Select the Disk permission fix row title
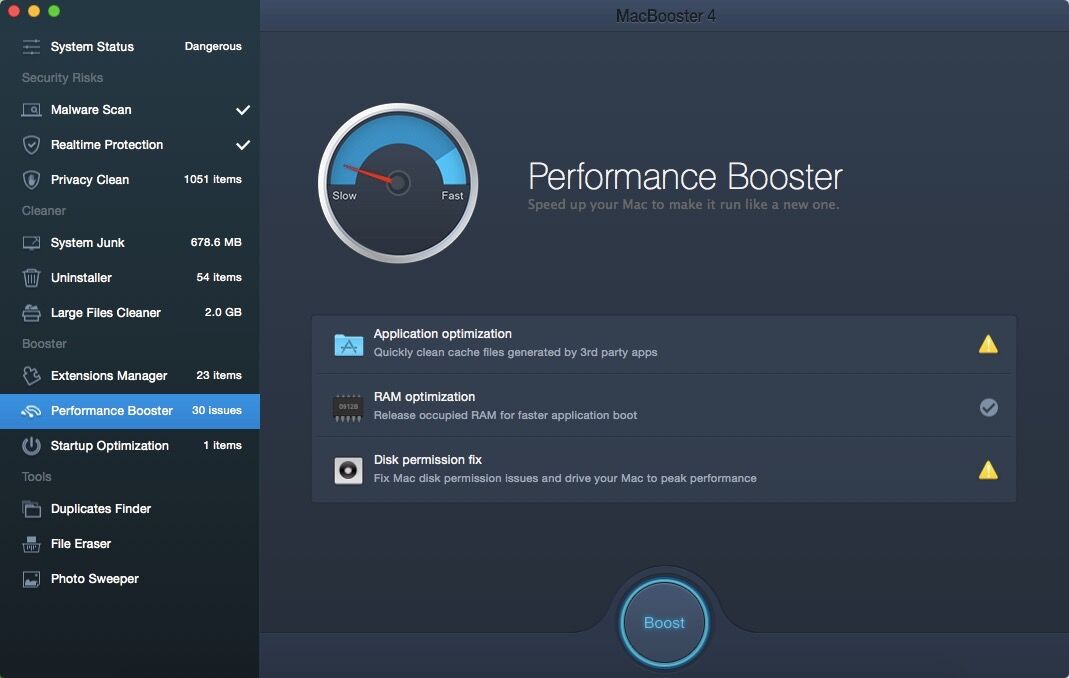Viewport: 1069px width, 678px height. 427,460
